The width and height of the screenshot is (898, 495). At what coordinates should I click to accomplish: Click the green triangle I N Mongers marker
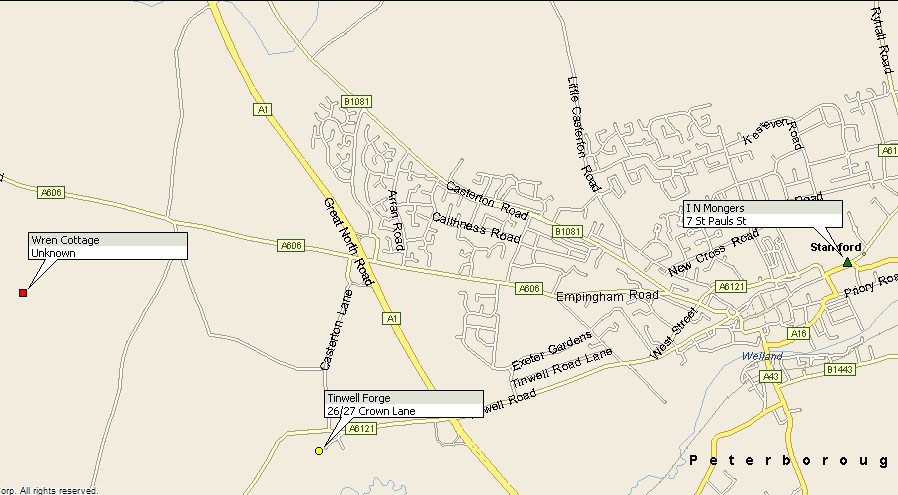(x=847, y=262)
